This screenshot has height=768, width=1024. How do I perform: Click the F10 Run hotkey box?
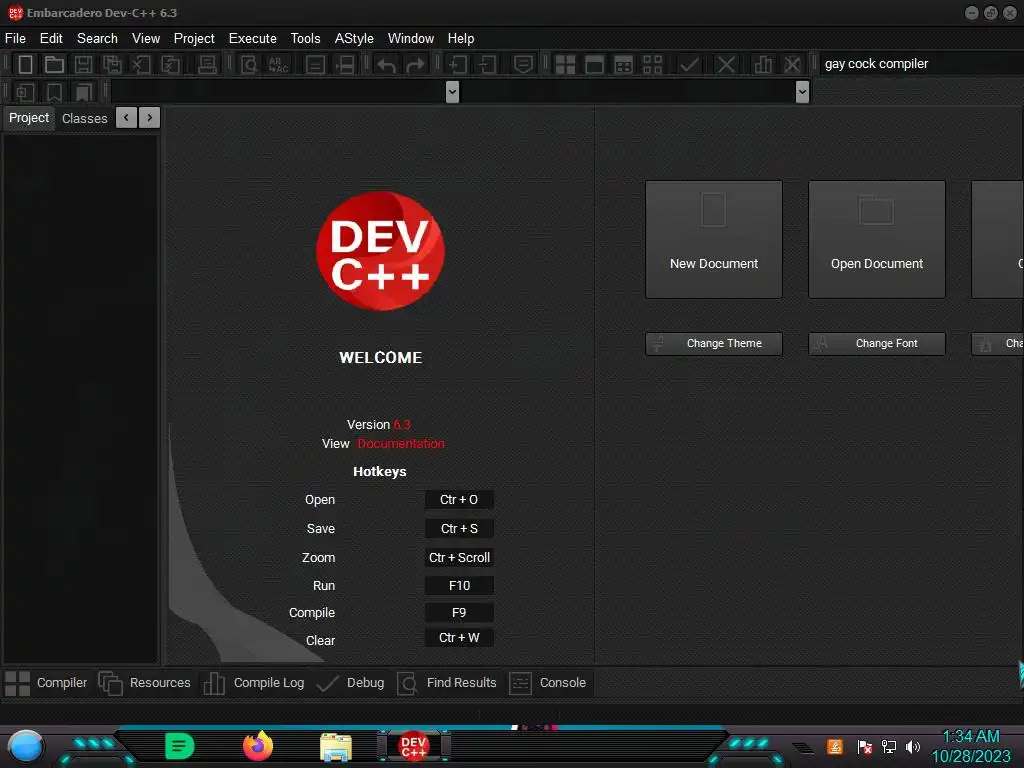459,586
